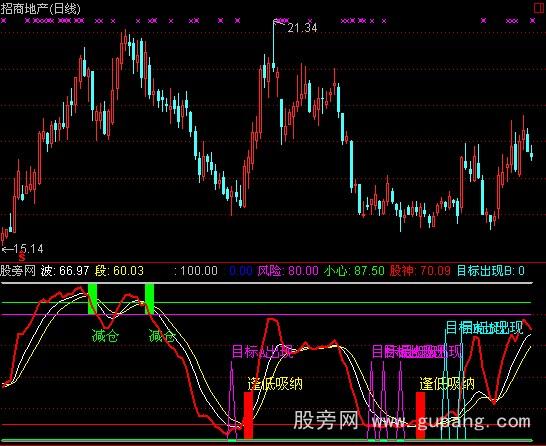Click the 股神: 70.09 indicator value
Viewport: 546px width, 446px height.
(420, 270)
